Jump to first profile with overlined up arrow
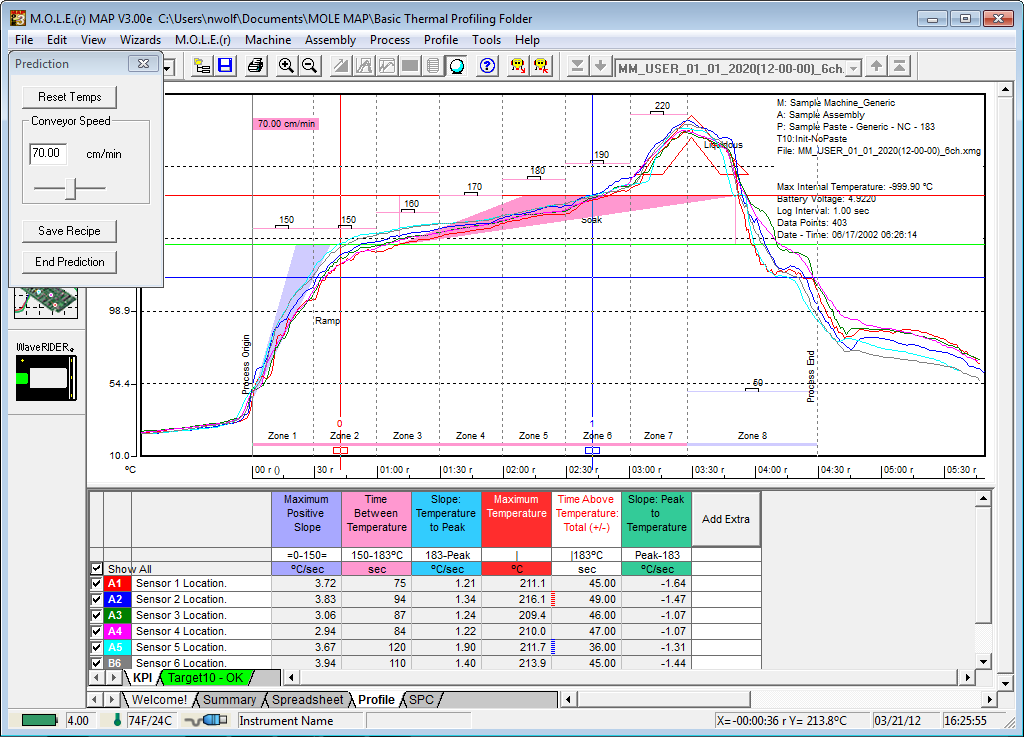 tap(899, 66)
